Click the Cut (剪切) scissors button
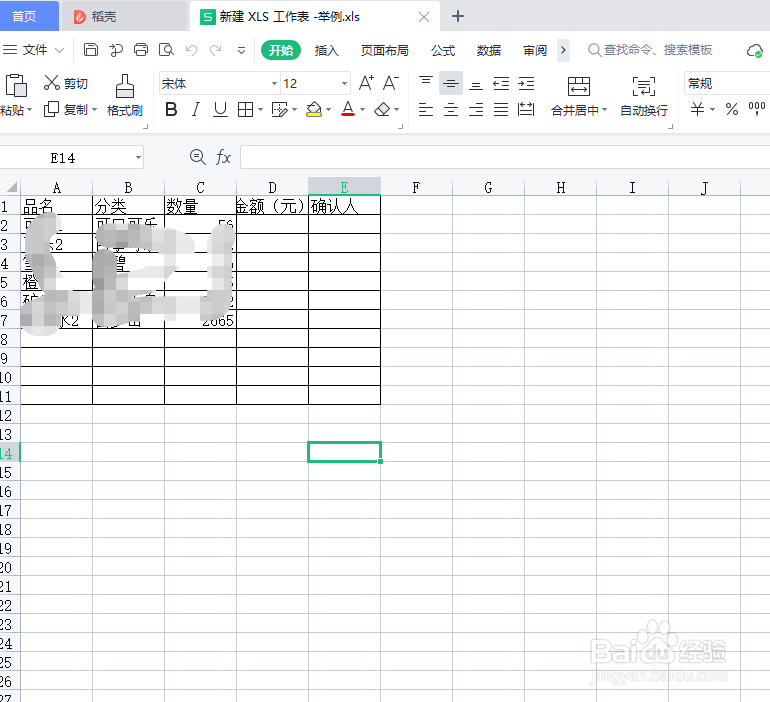This screenshot has height=702, width=770. [65, 83]
